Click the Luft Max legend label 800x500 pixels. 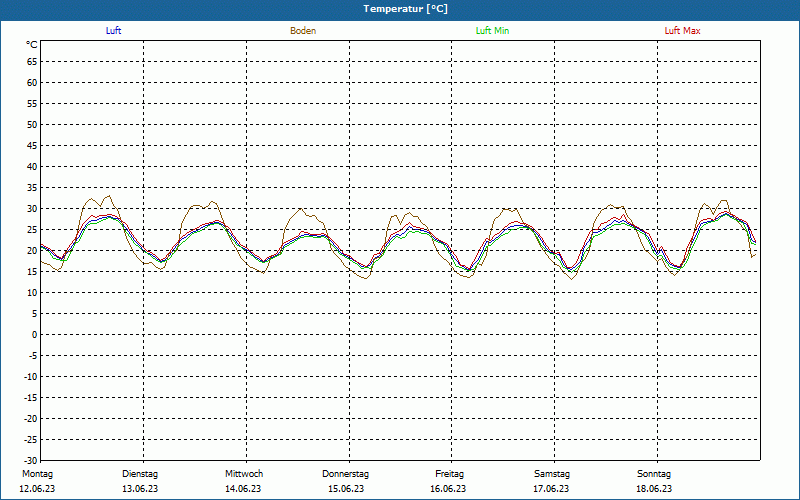[682, 31]
